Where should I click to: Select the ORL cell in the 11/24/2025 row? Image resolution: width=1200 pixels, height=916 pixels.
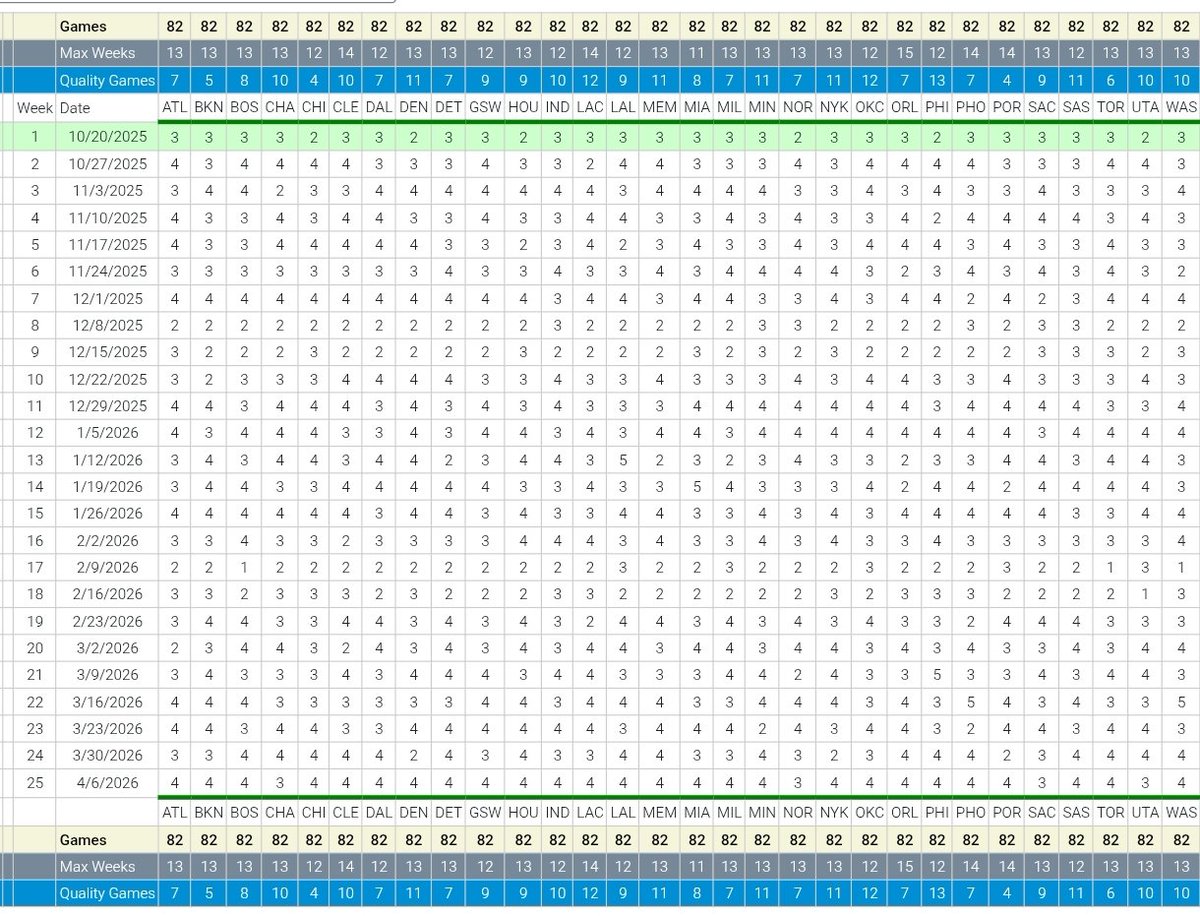[904, 271]
